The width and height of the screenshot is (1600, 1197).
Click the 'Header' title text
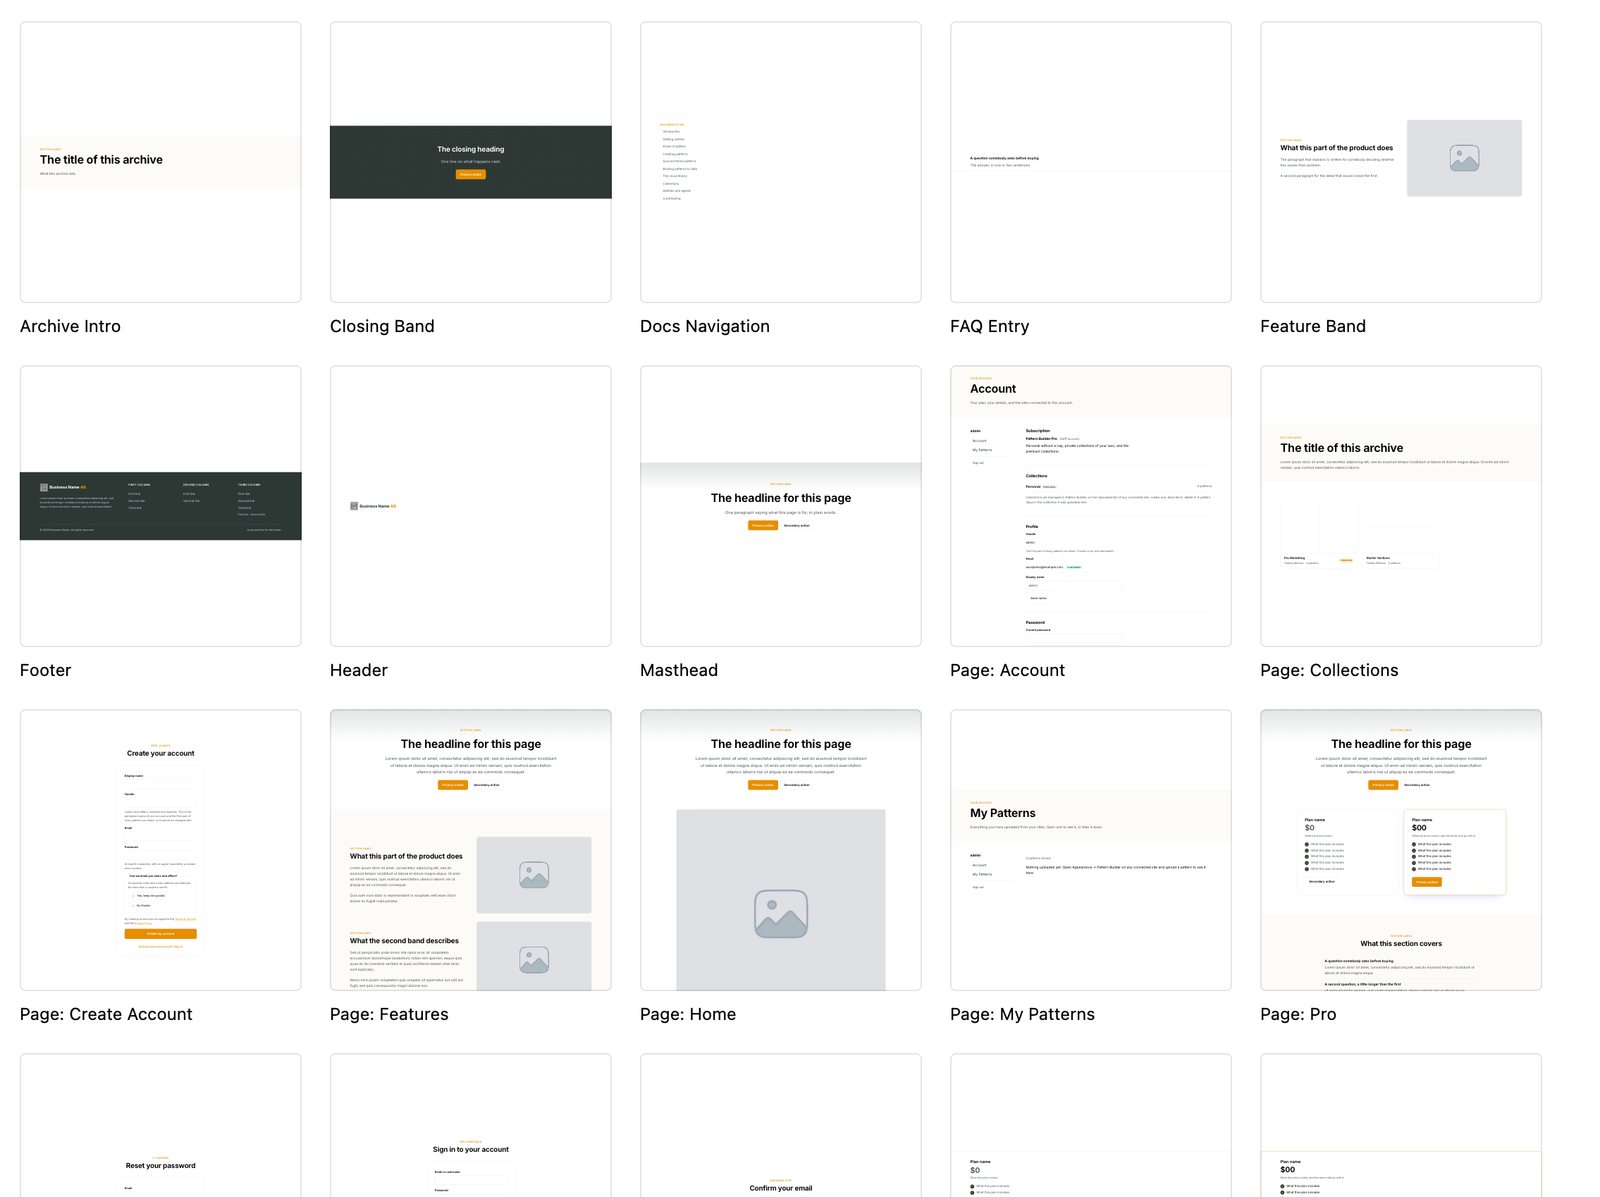click(x=358, y=670)
